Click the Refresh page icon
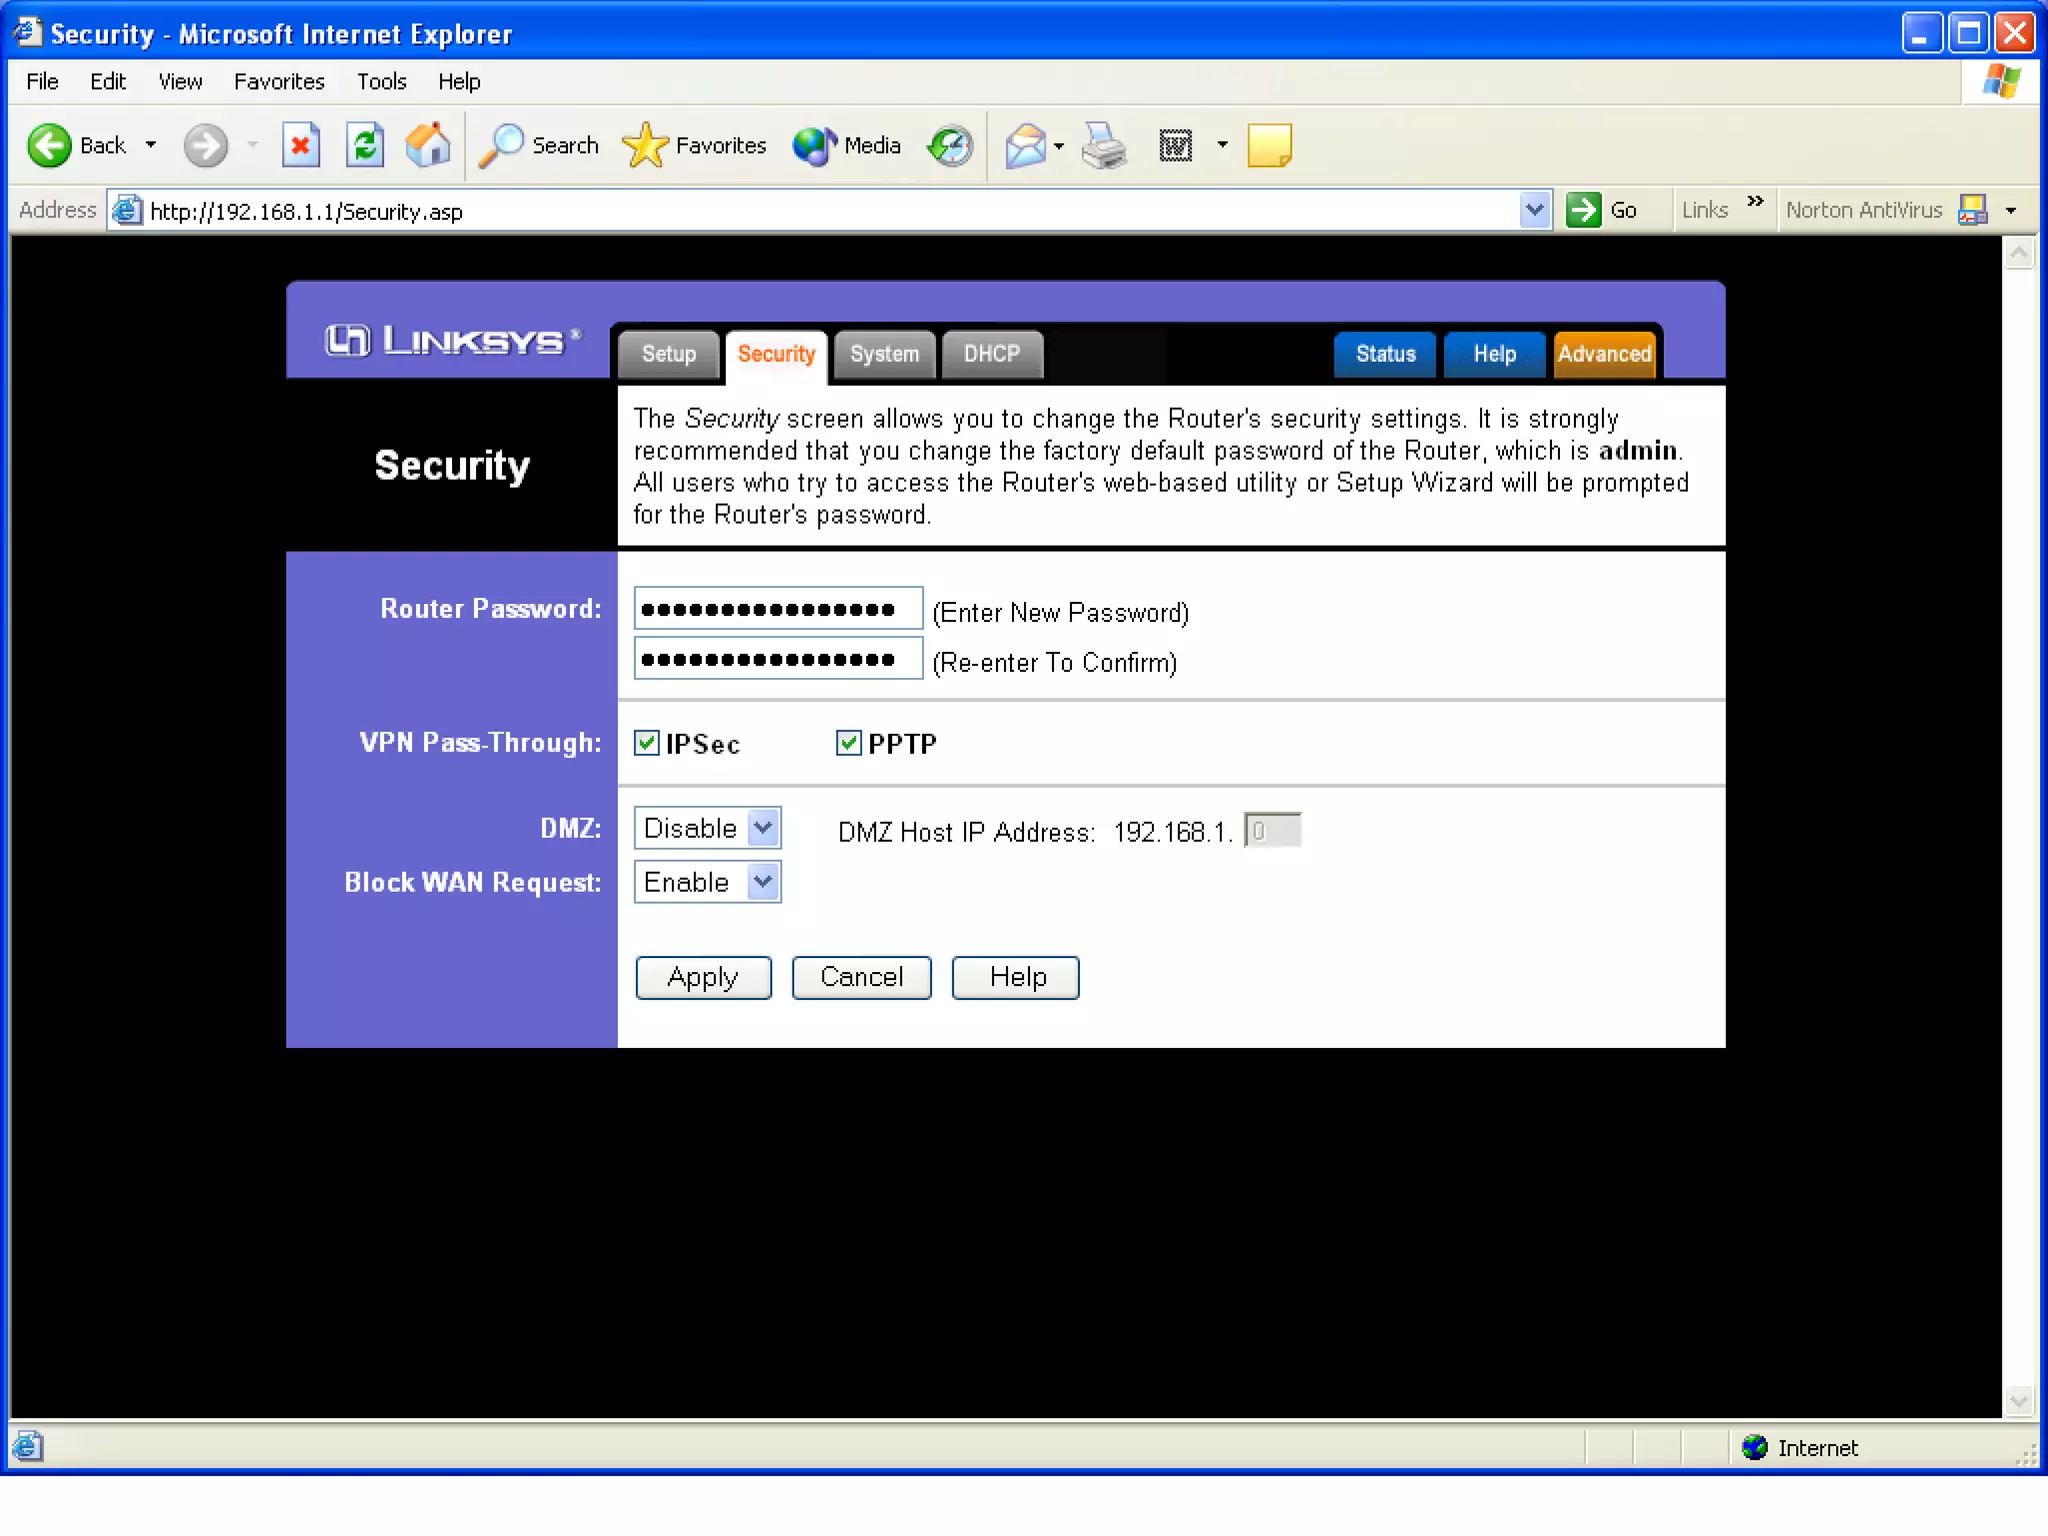 [365, 146]
